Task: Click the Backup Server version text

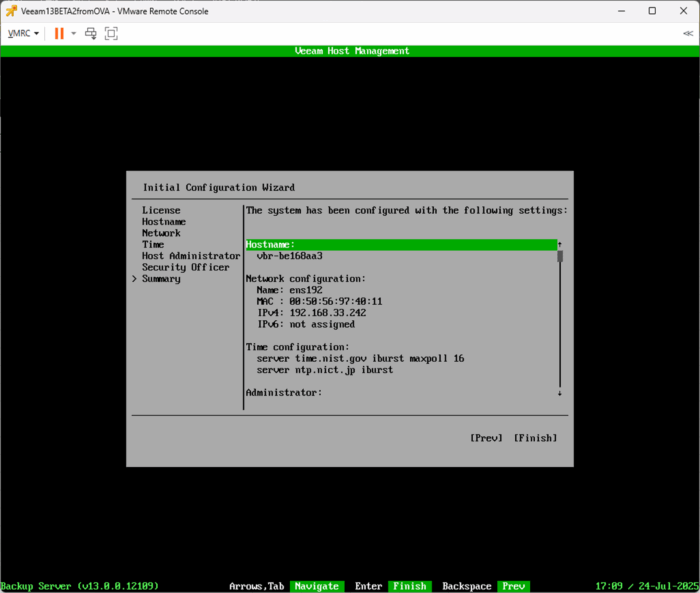Action: [79, 586]
